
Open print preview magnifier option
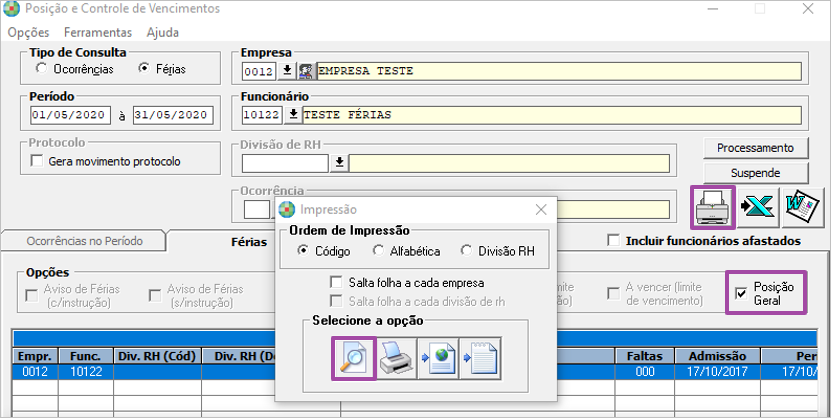tap(353, 358)
